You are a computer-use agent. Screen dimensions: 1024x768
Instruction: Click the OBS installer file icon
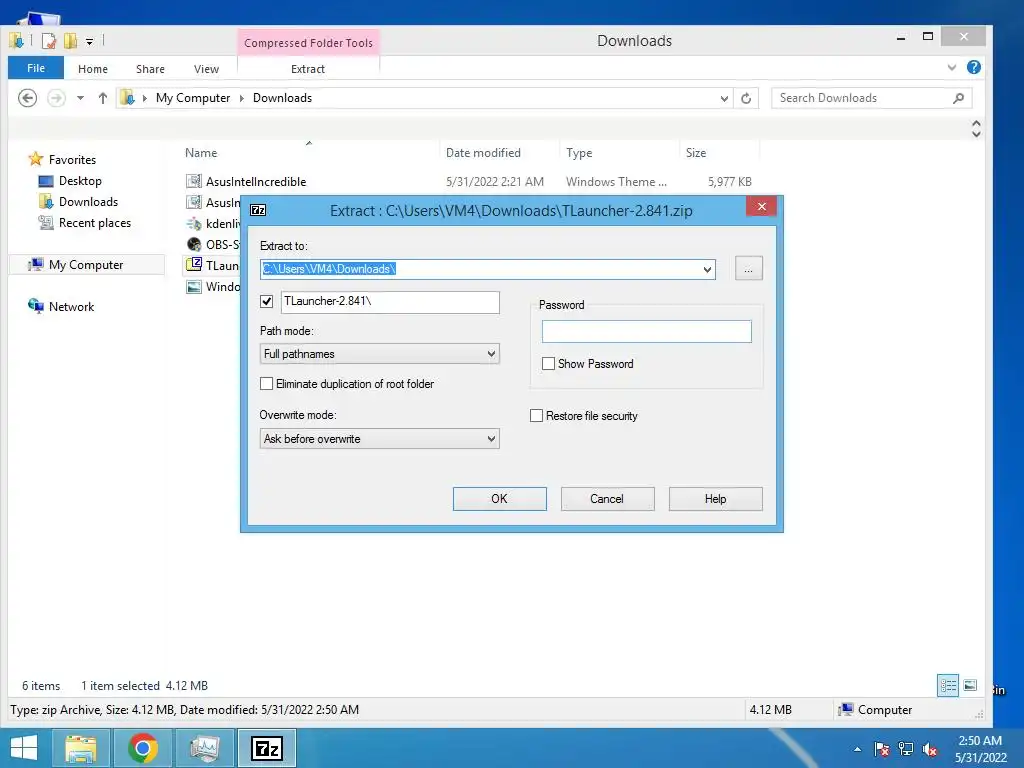tap(194, 244)
